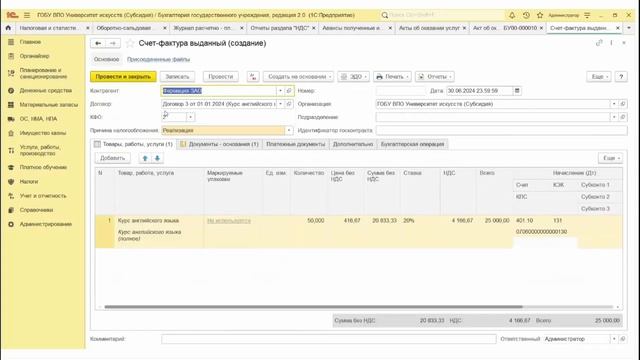This screenshot has height=360, width=640.
Task: Expand the Организация dropdown list
Action: pos(614,104)
